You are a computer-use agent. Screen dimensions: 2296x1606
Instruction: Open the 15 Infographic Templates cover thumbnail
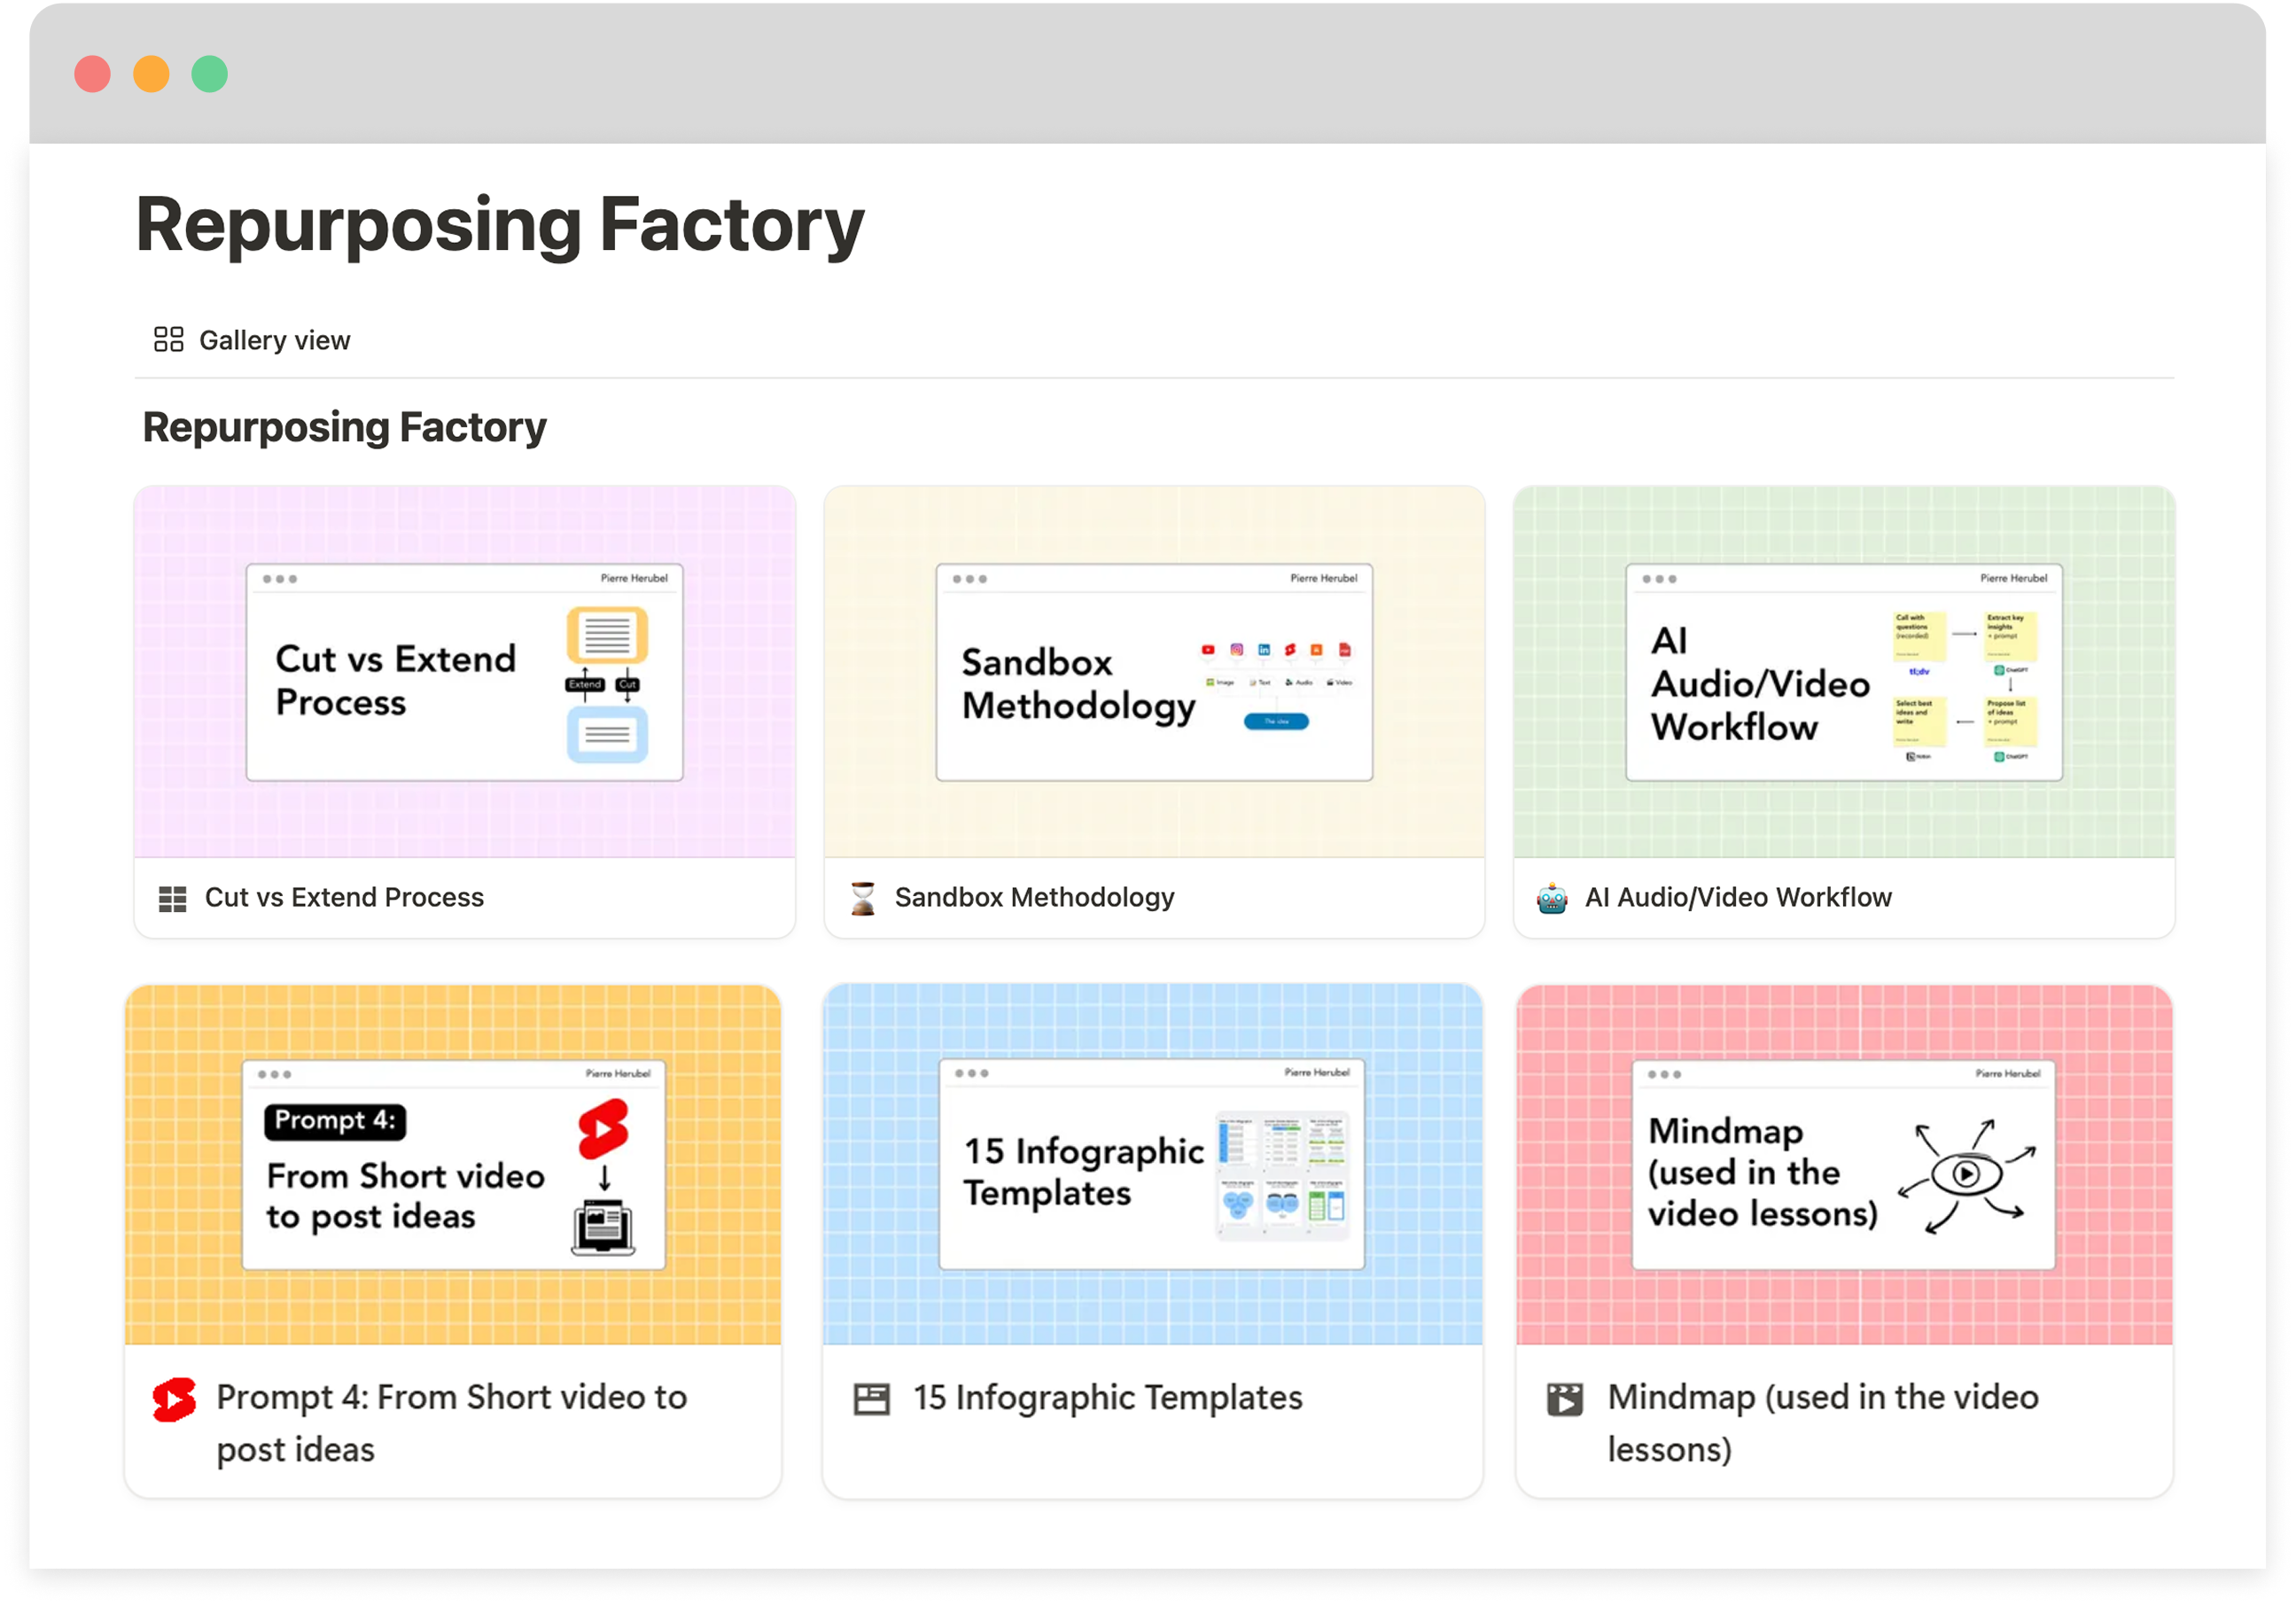1152,1165
